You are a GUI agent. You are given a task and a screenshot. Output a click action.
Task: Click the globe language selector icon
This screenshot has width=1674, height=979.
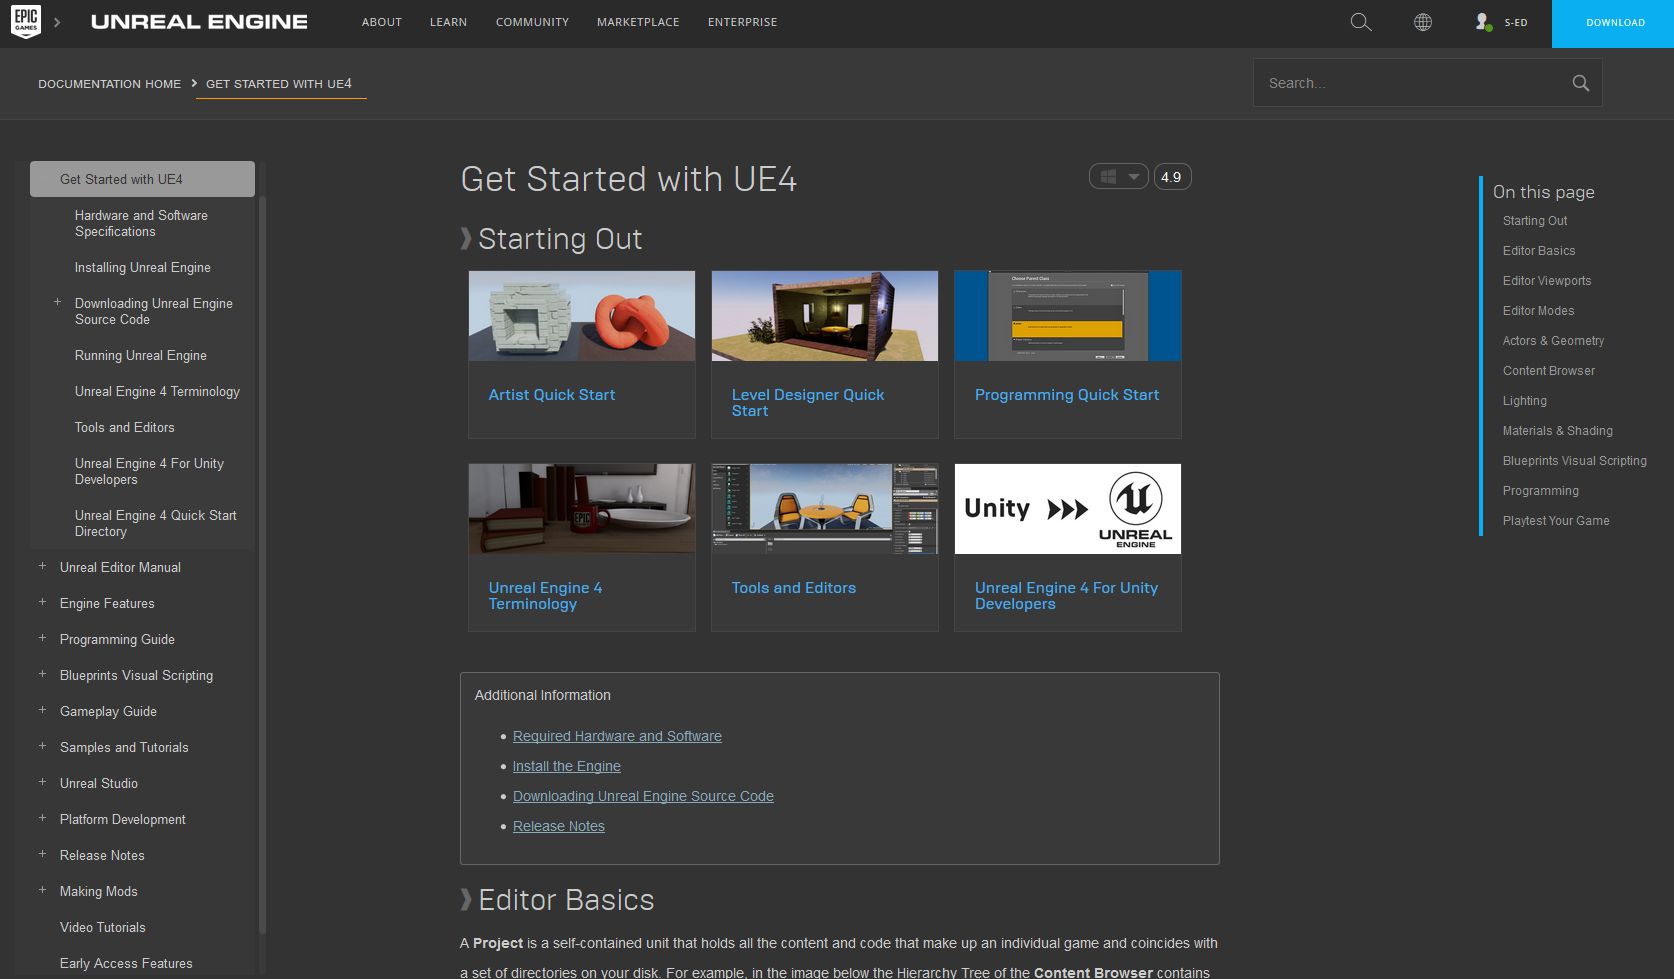point(1423,22)
